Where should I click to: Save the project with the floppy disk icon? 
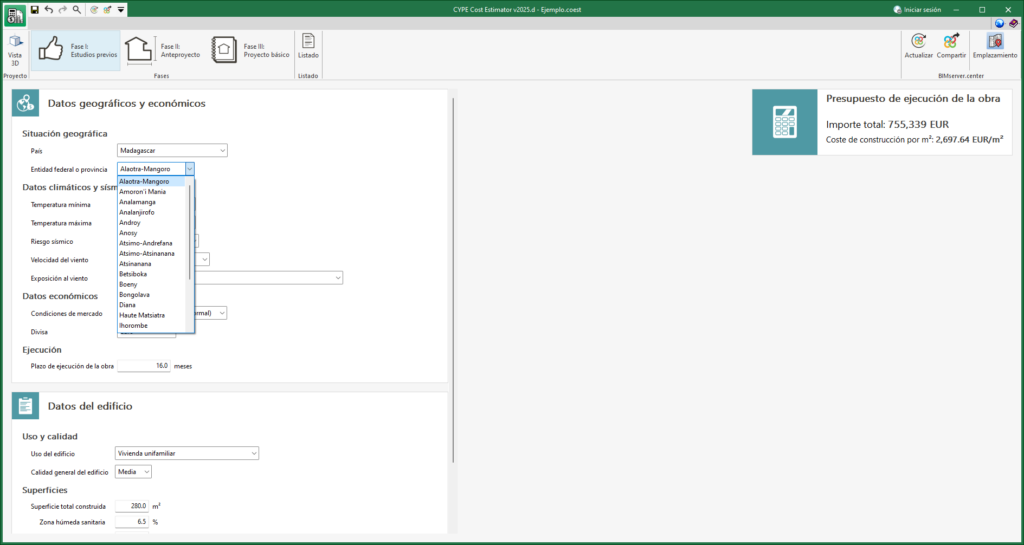tap(35, 10)
